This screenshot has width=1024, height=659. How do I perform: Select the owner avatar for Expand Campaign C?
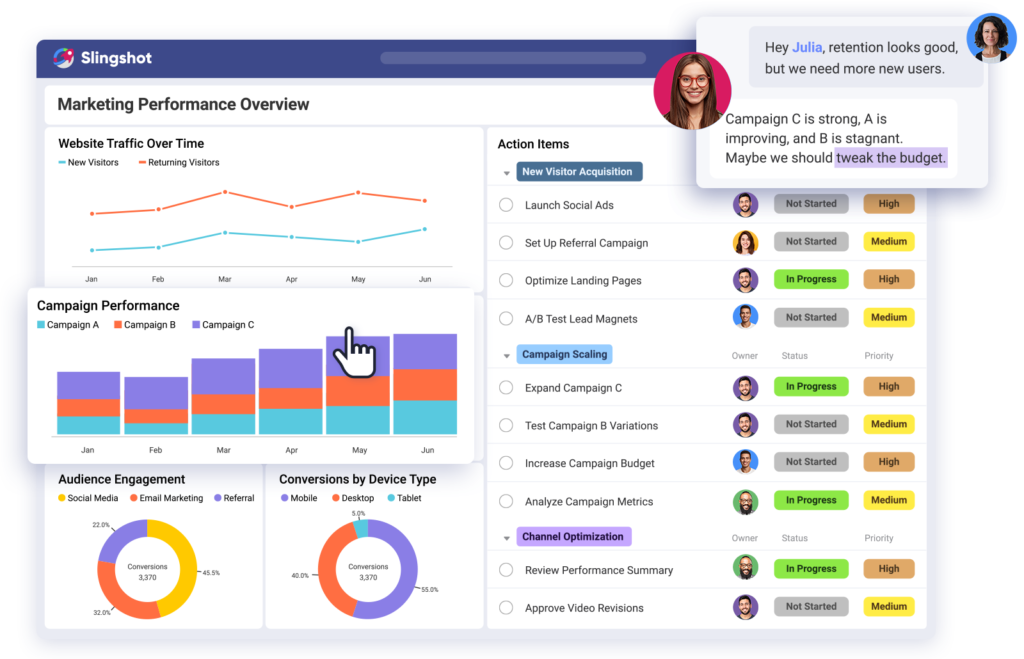[745, 386]
